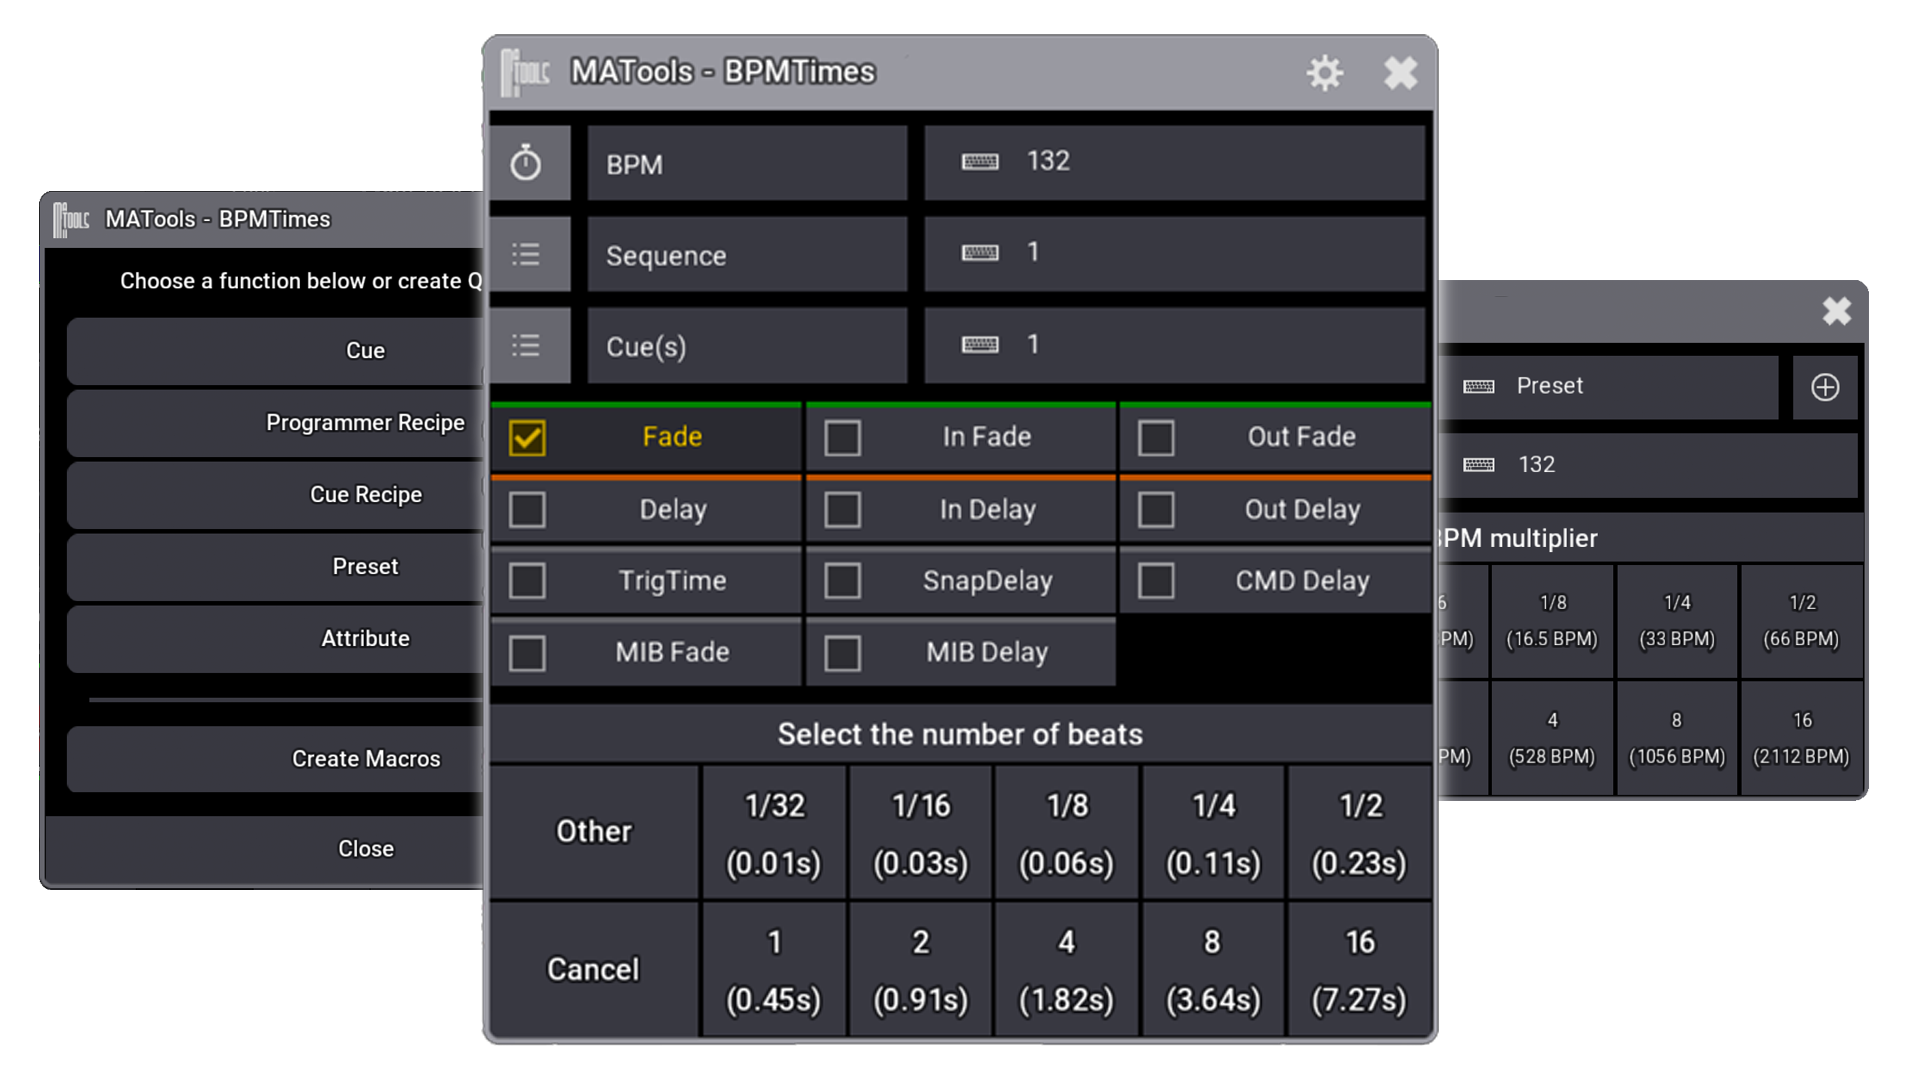The width and height of the screenshot is (1920, 1080).
Task: Select 1/32 beat (0.01s)
Action: (x=774, y=832)
